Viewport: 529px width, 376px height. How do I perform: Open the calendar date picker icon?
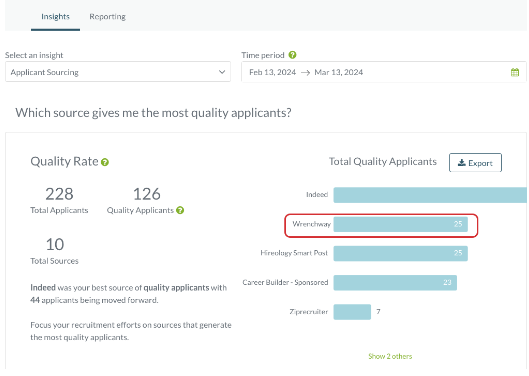tap(514, 72)
